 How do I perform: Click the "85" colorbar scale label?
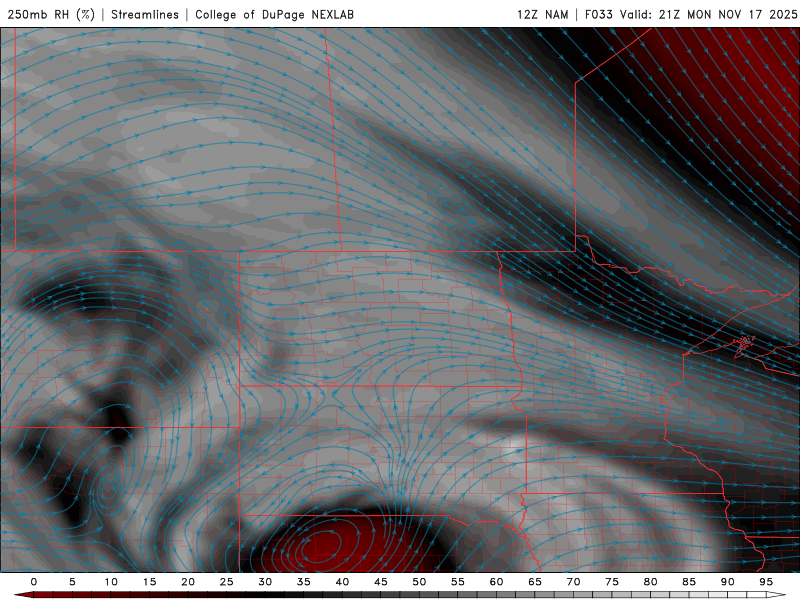(x=689, y=582)
